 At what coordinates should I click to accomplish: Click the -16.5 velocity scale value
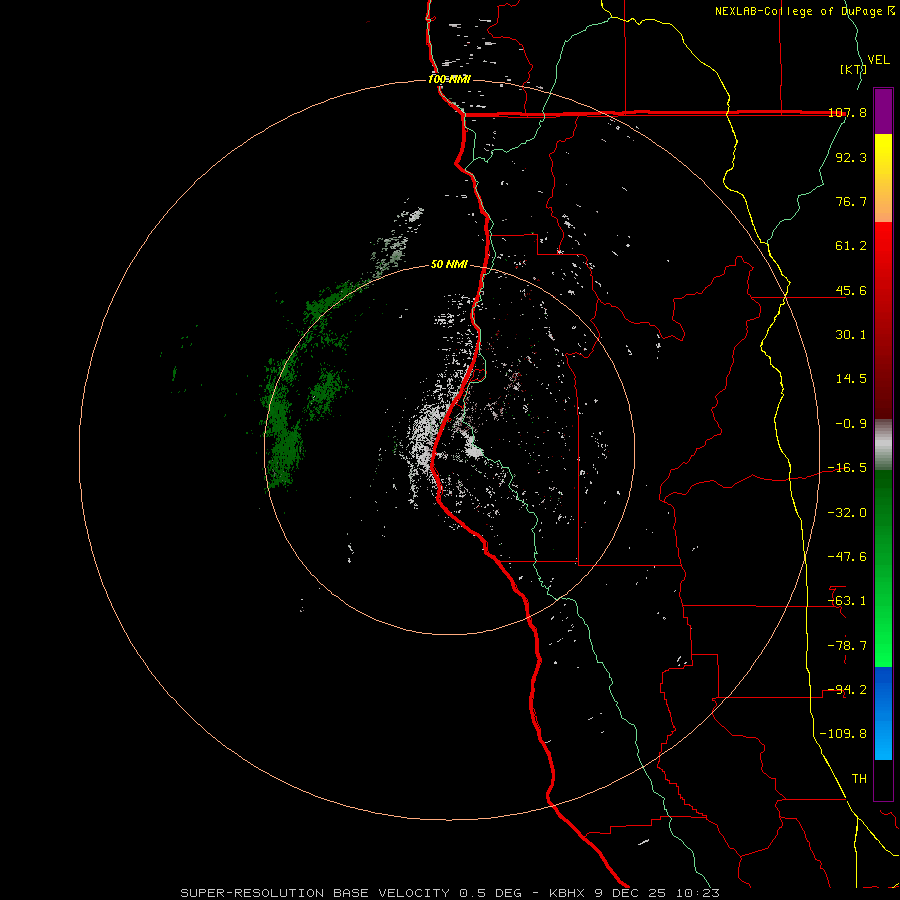coord(847,468)
